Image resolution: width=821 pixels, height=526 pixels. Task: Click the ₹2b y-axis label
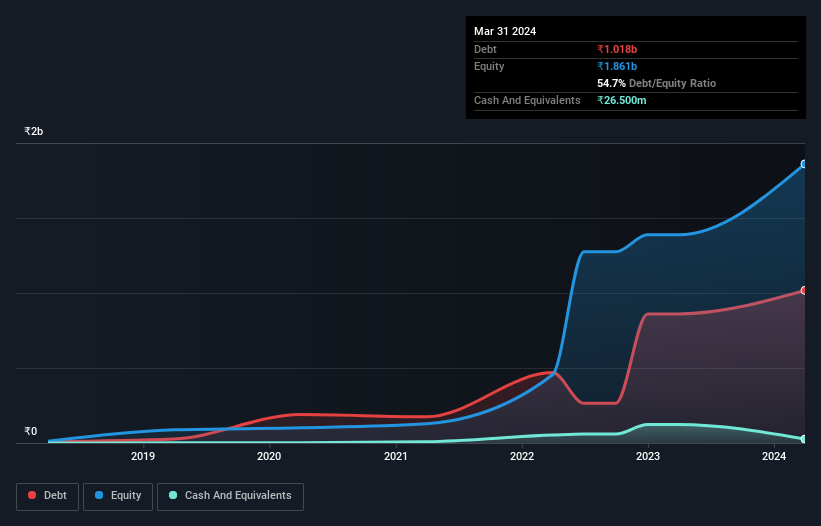34,131
